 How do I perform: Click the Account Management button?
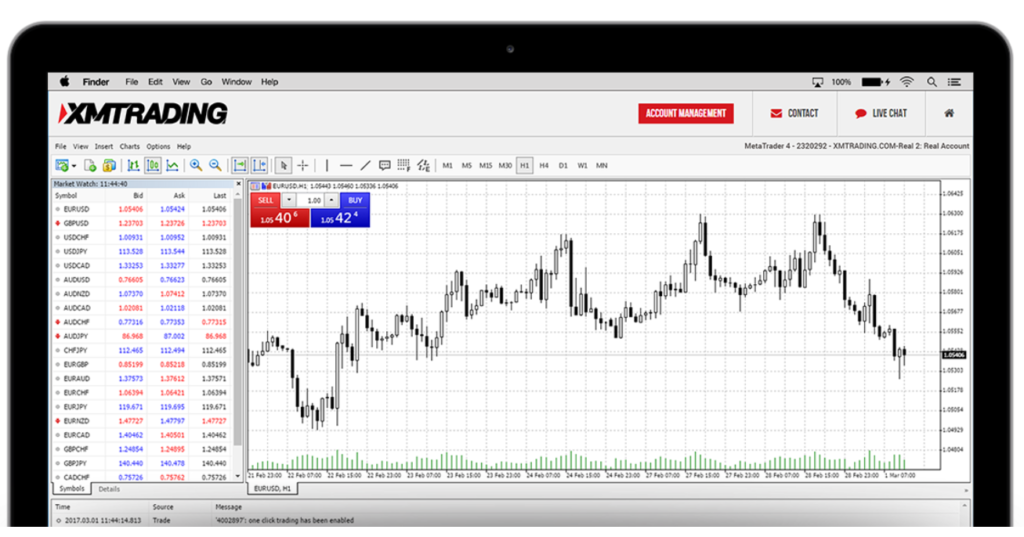point(686,114)
